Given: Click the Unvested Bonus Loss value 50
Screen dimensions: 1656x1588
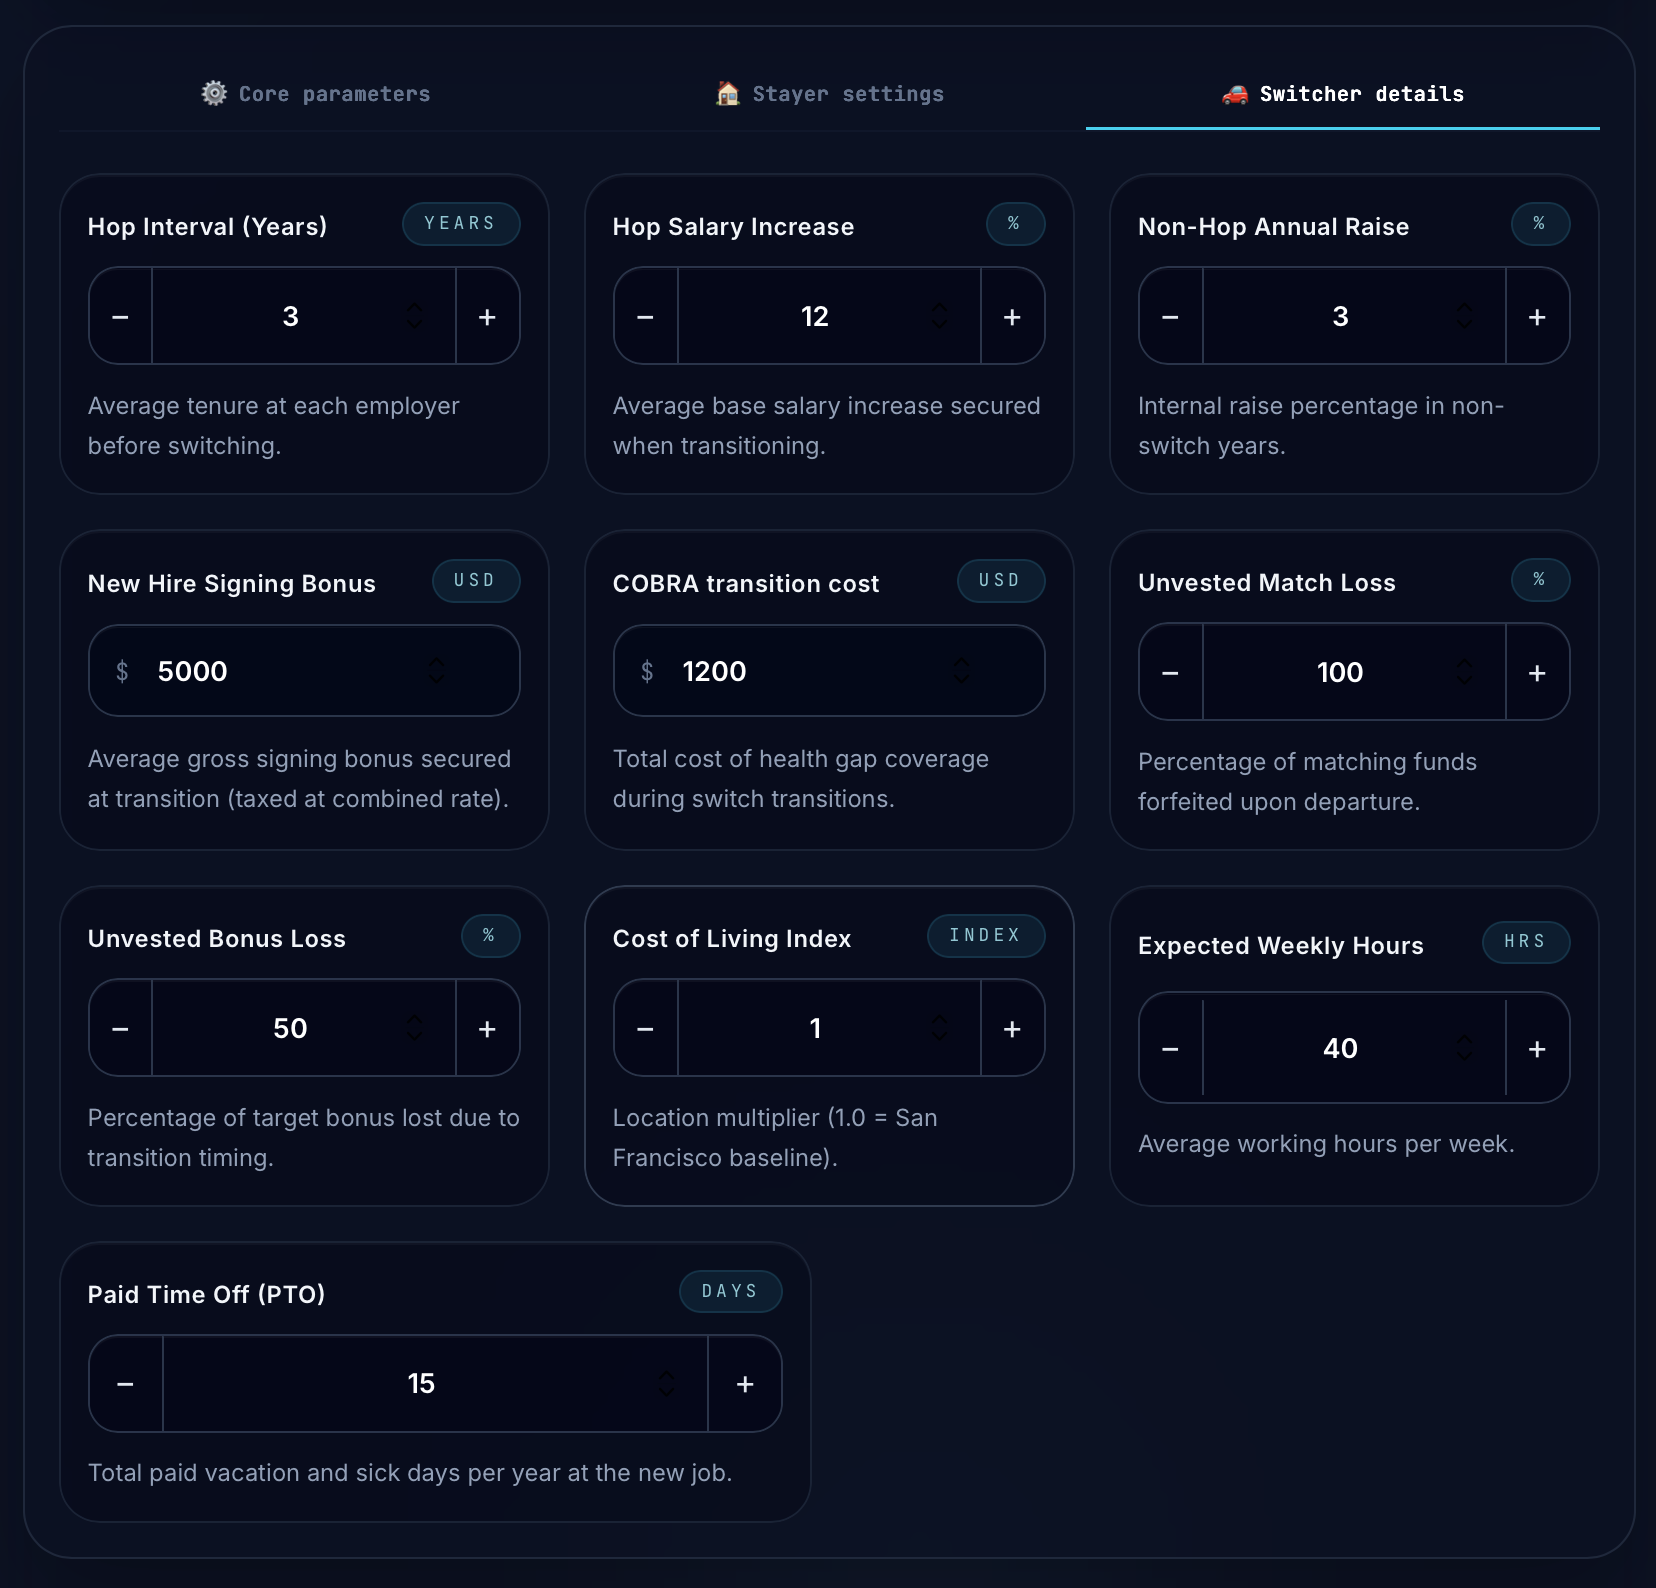Looking at the screenshot, I should tap(290, 1029).
